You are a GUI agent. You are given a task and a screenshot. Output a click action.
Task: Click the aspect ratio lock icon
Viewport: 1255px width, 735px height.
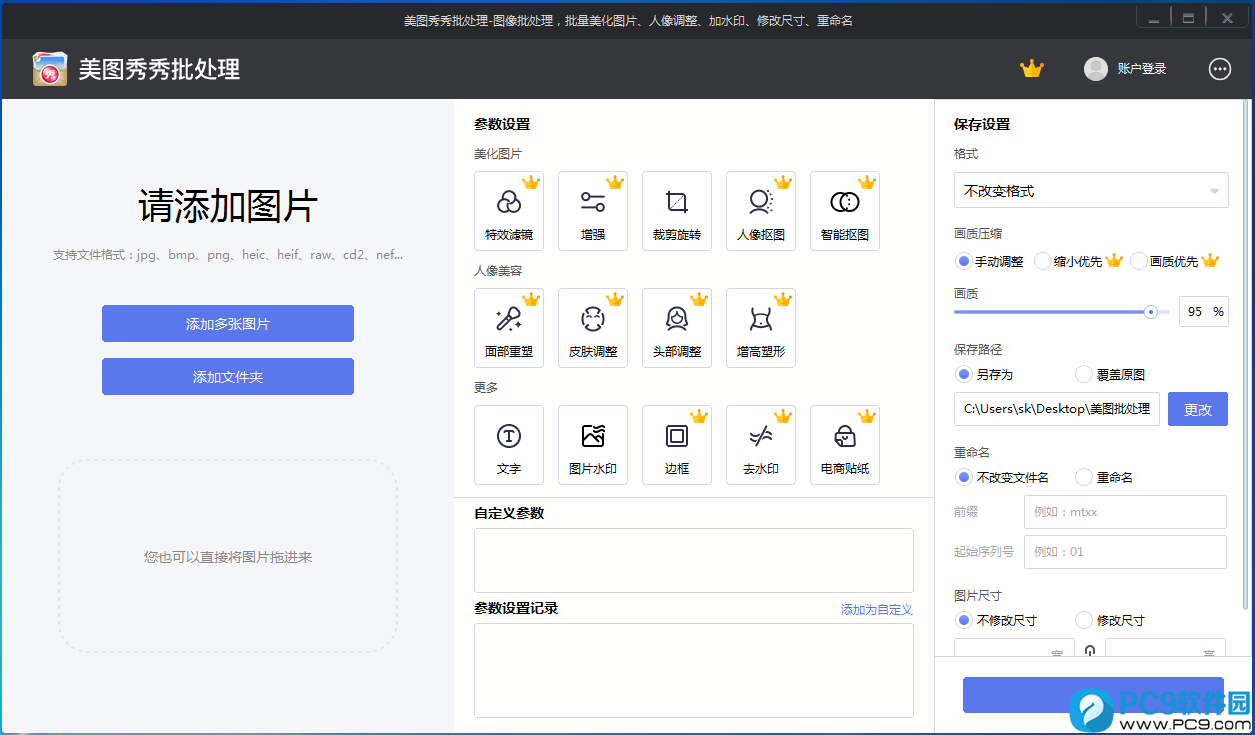coord(1090,652)
